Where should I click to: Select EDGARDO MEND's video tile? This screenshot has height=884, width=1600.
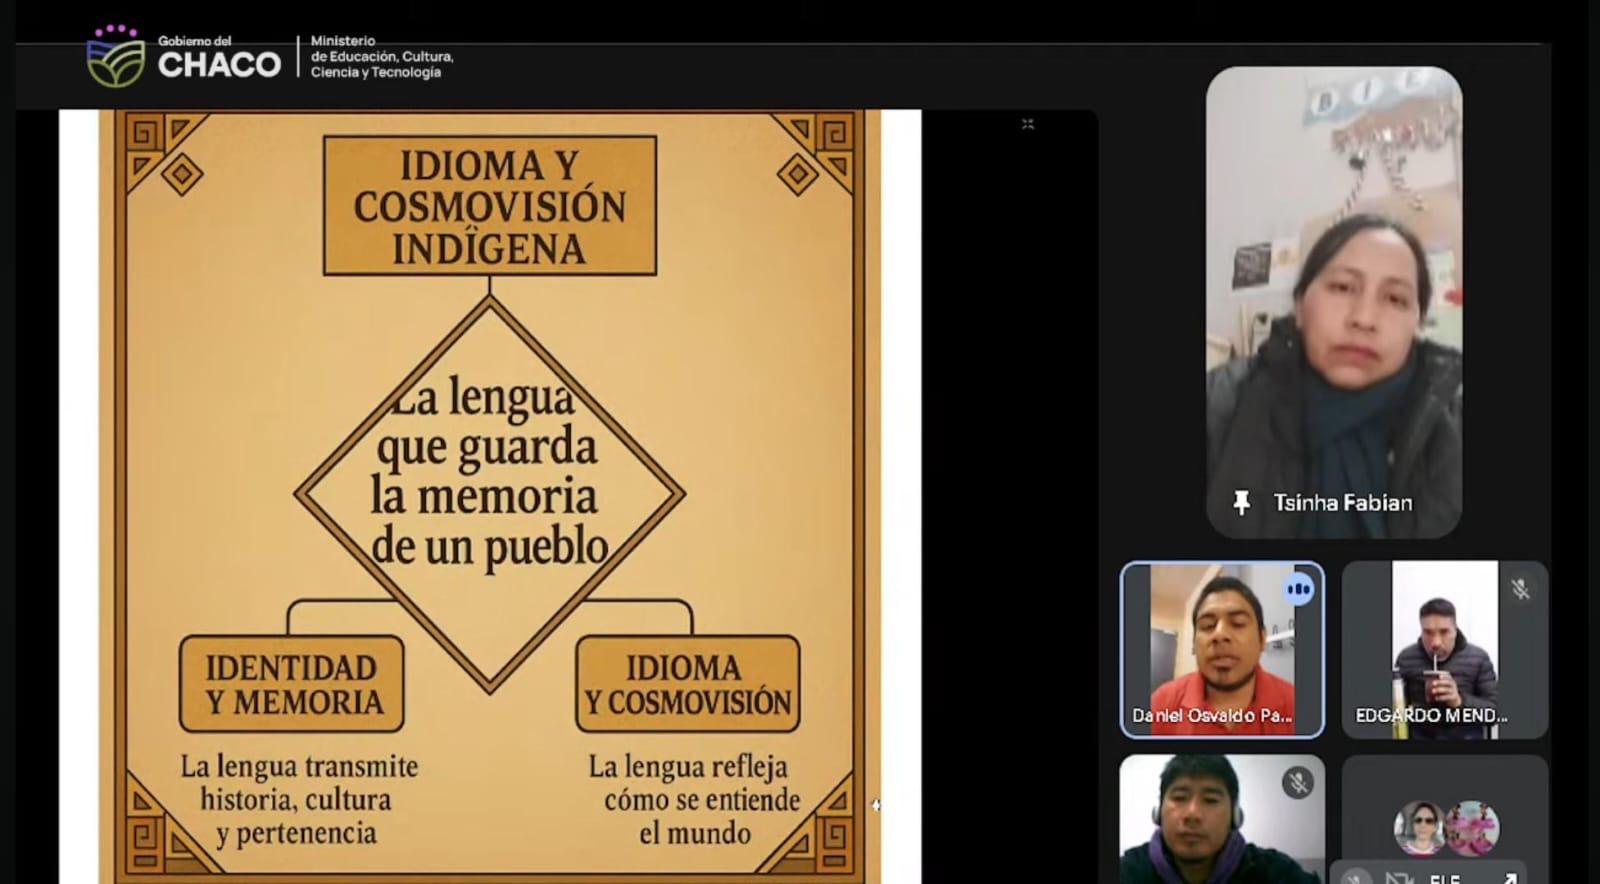[x=1444, y=650]
